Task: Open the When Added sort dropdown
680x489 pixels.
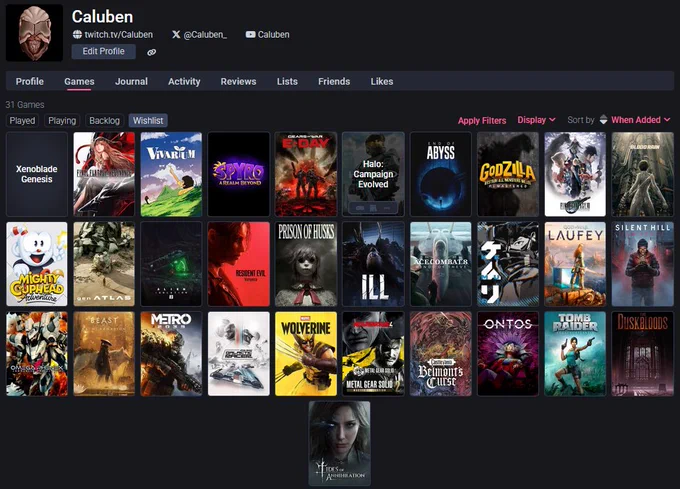Action: pos(641,120)
